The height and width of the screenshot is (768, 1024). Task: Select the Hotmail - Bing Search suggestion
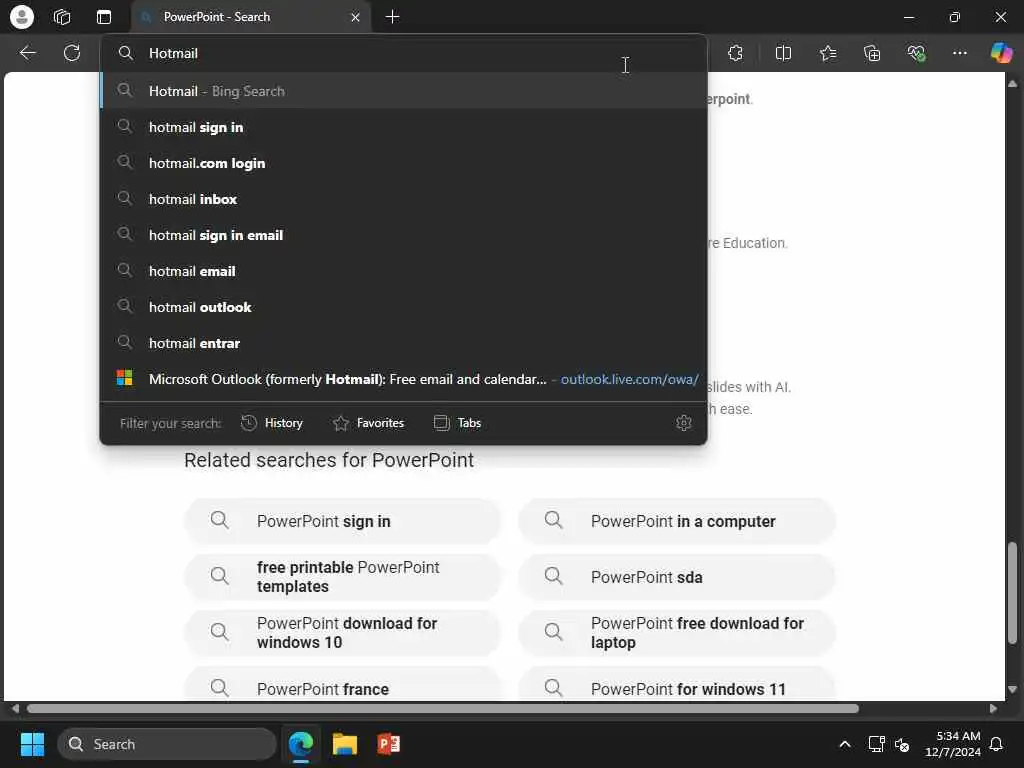(x=404, y=91)
